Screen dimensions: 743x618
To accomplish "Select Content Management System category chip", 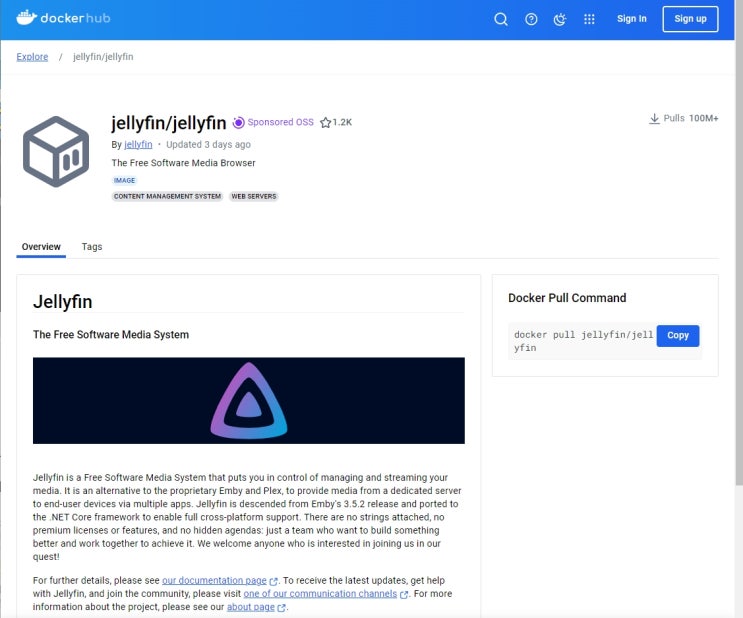I will point(167,196).
